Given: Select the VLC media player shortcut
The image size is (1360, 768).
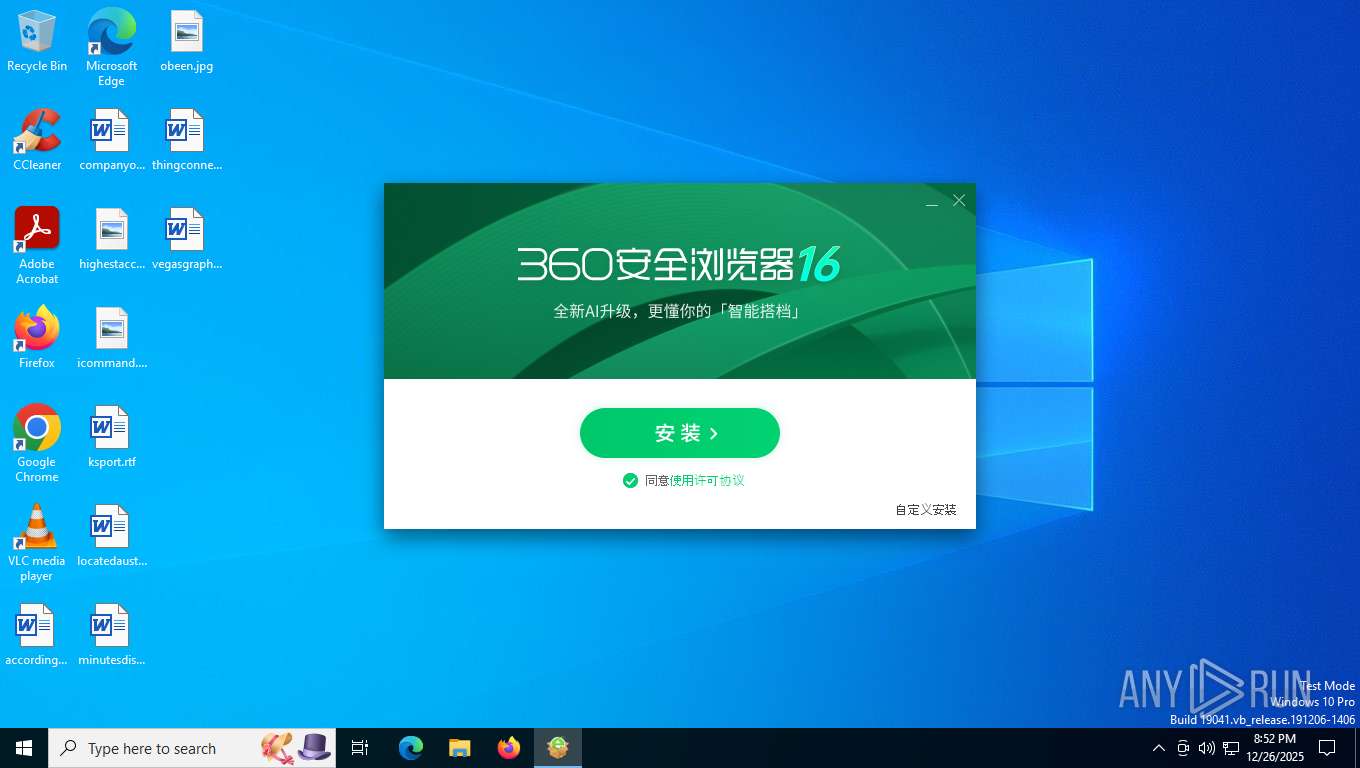Looking at the screenshot, I should tap(37, 542).
